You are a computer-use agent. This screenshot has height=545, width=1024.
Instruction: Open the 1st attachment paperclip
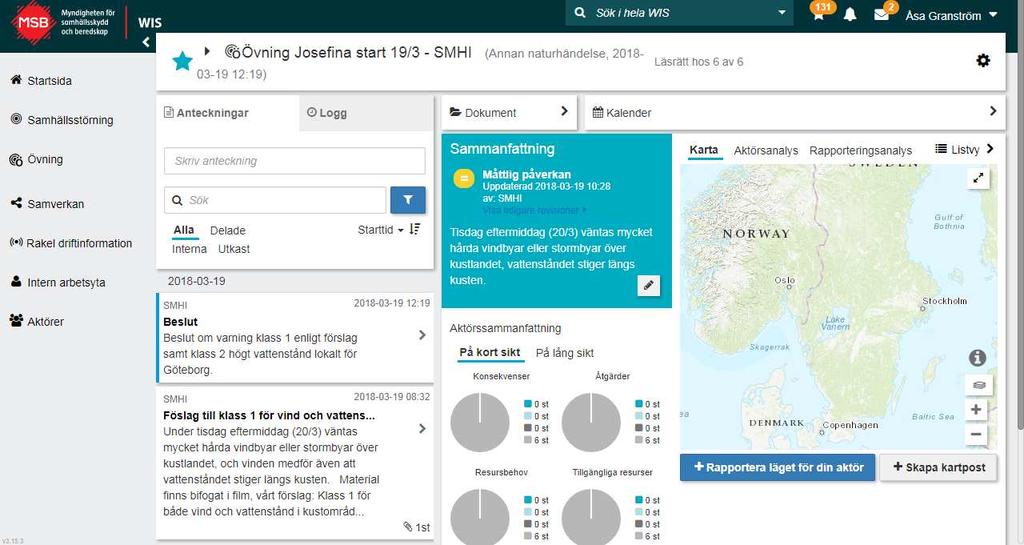click(x=417, y=527)
